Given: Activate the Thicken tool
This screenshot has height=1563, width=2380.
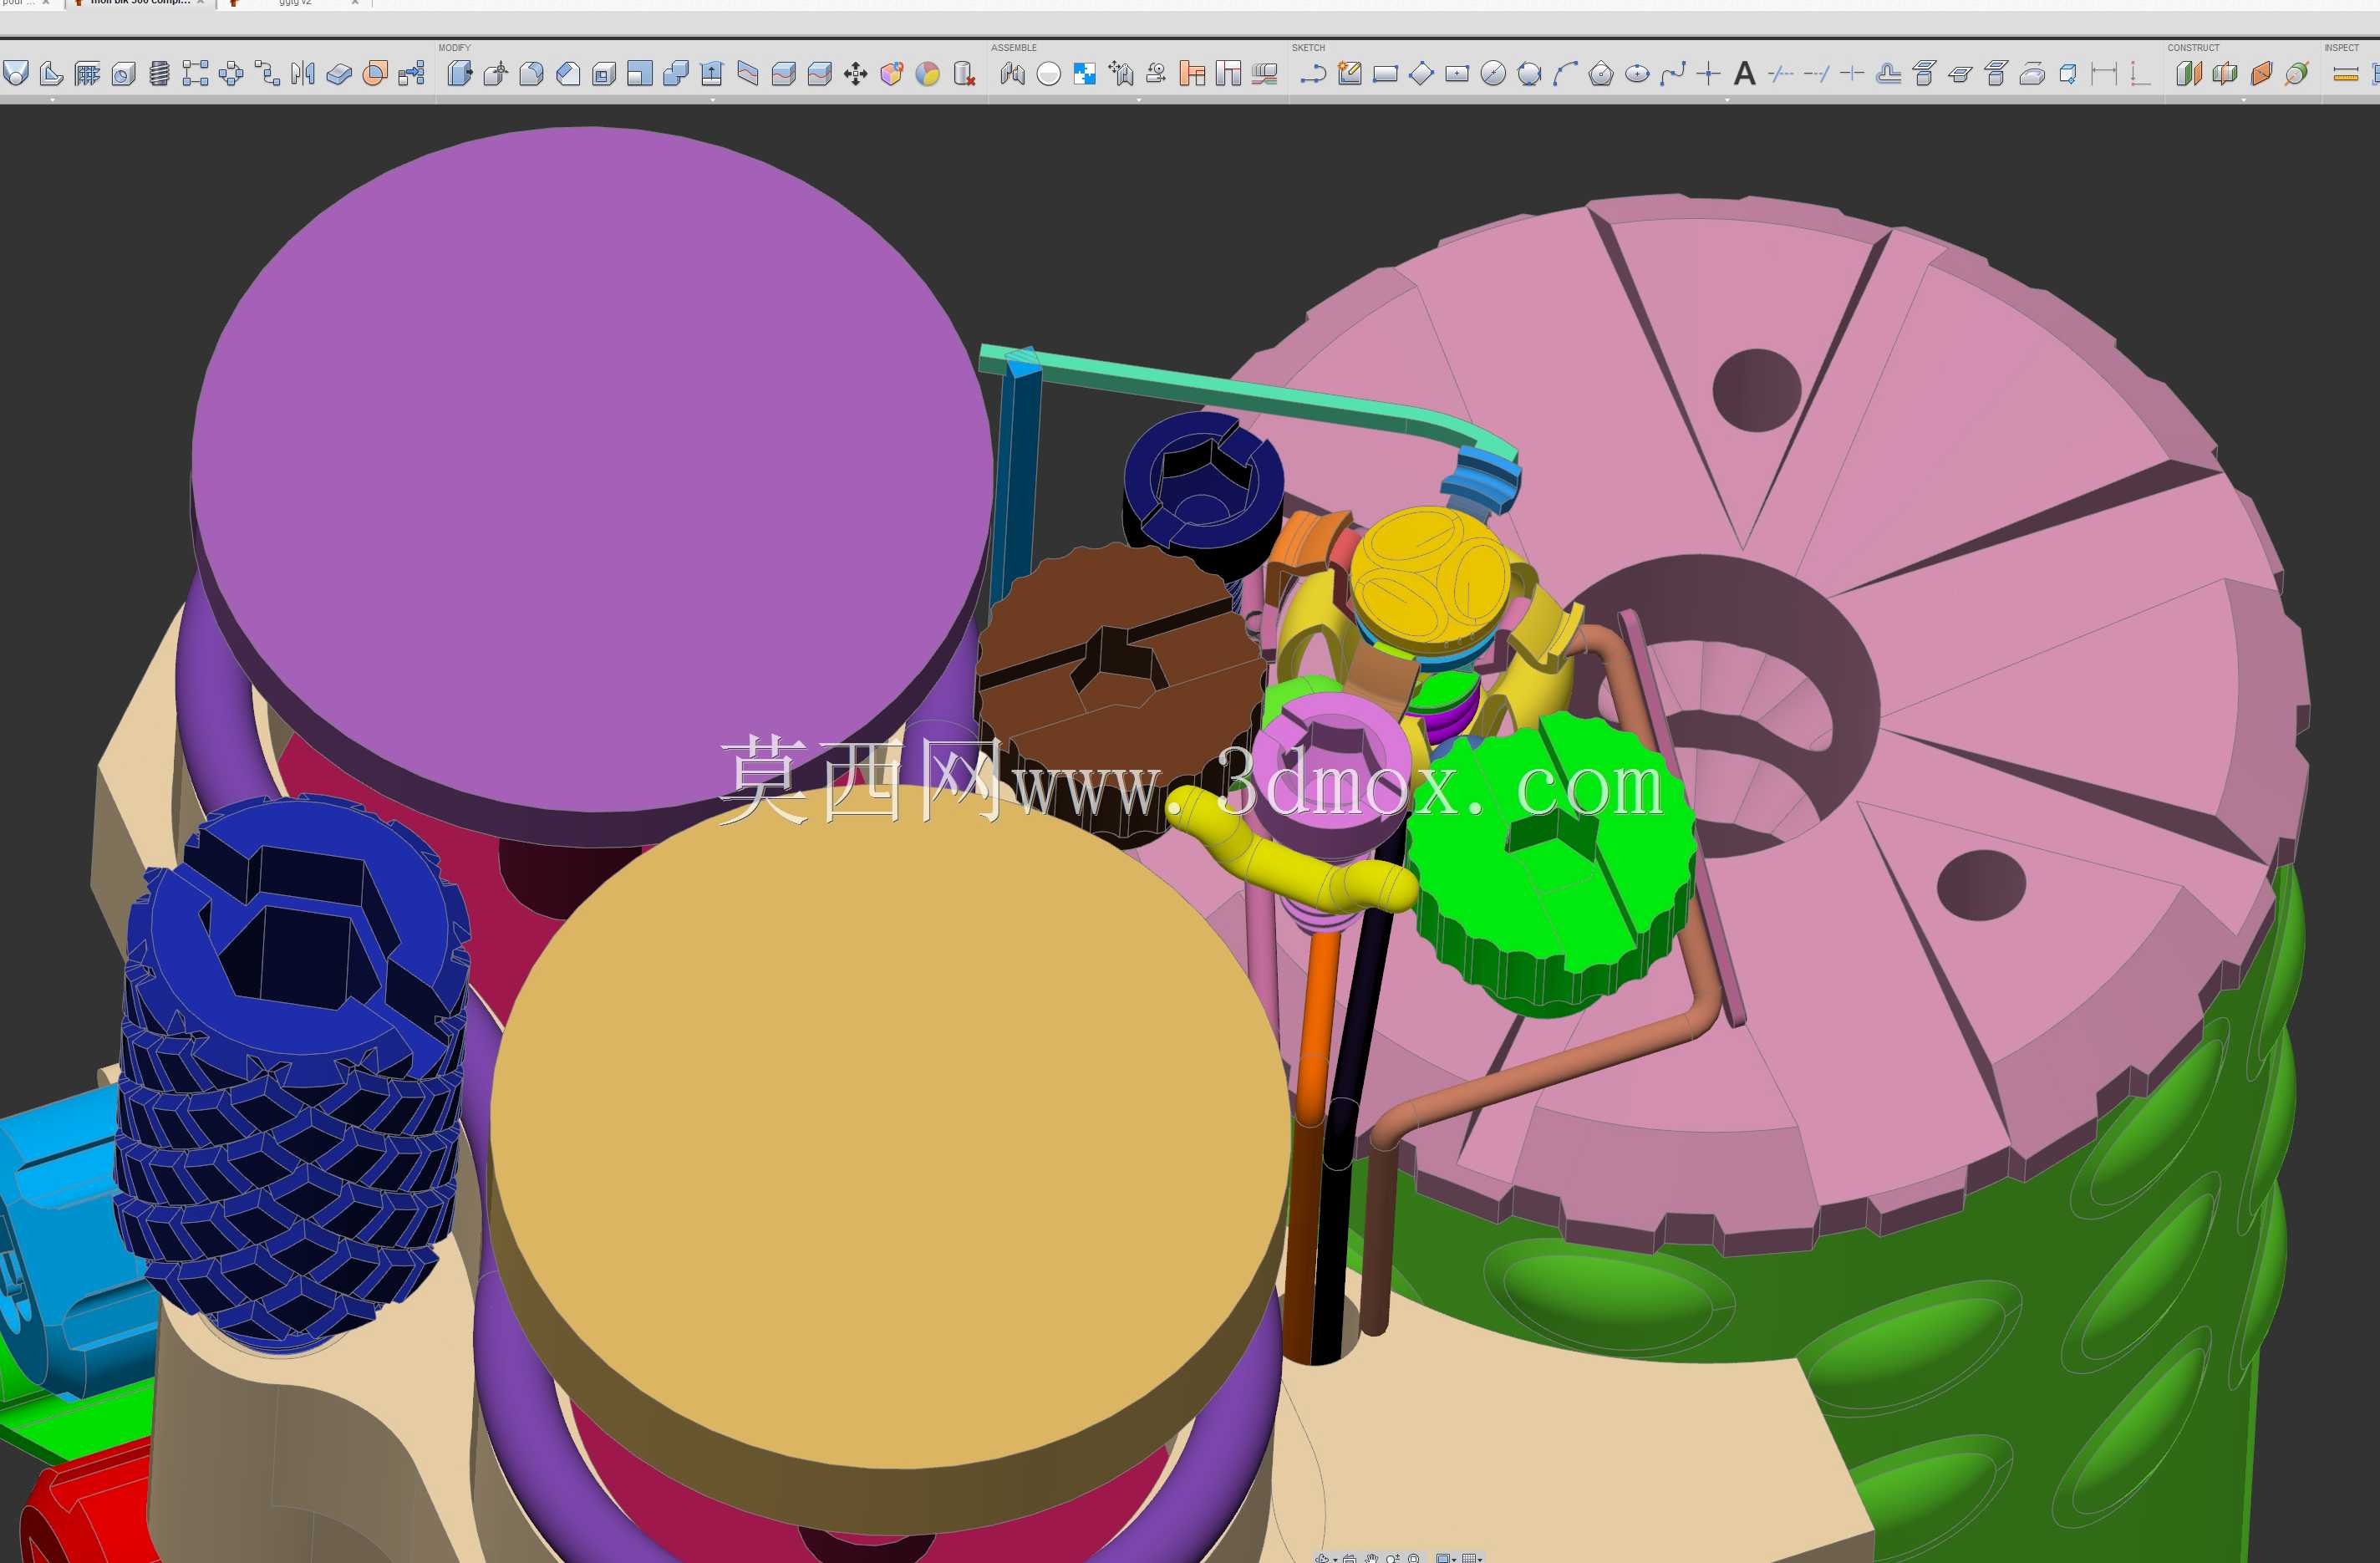Looking at the screenshot, I should coord(340,73).
